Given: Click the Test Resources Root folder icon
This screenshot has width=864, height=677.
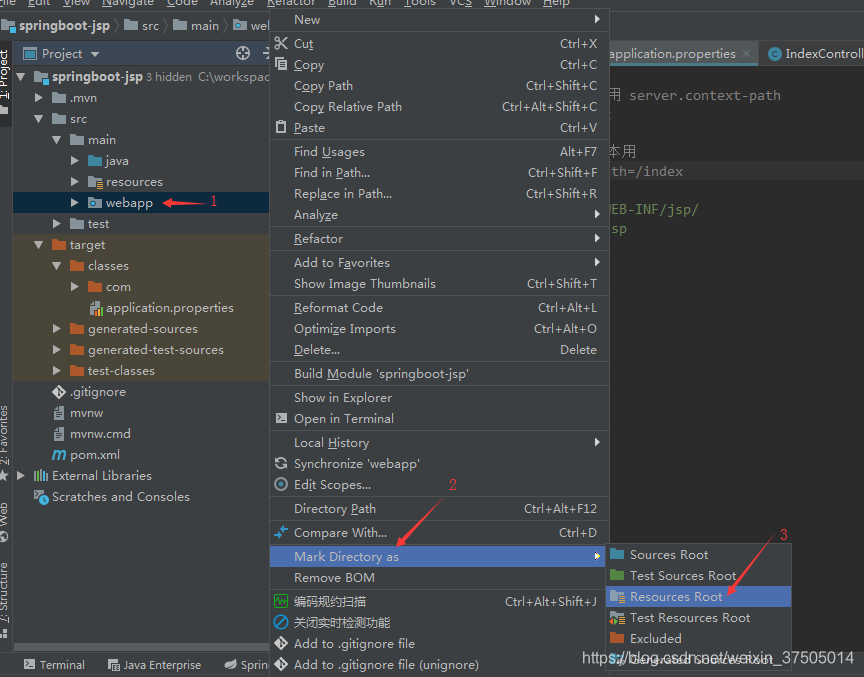Looking at the screenshot, I should [x=617, y=618].
